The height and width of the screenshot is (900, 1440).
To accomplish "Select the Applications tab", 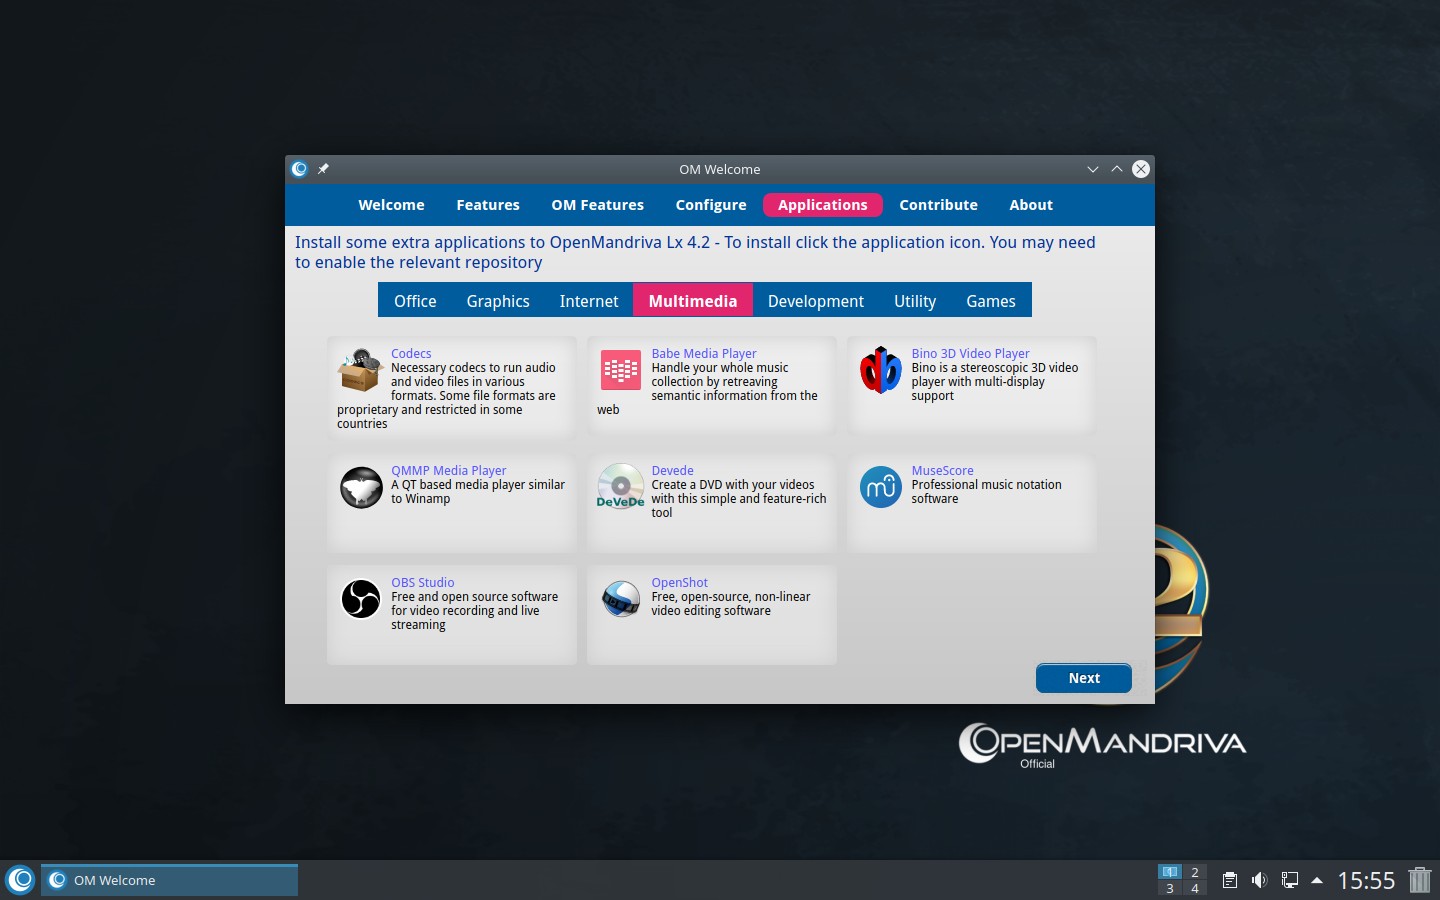I will tap(822, 205).
